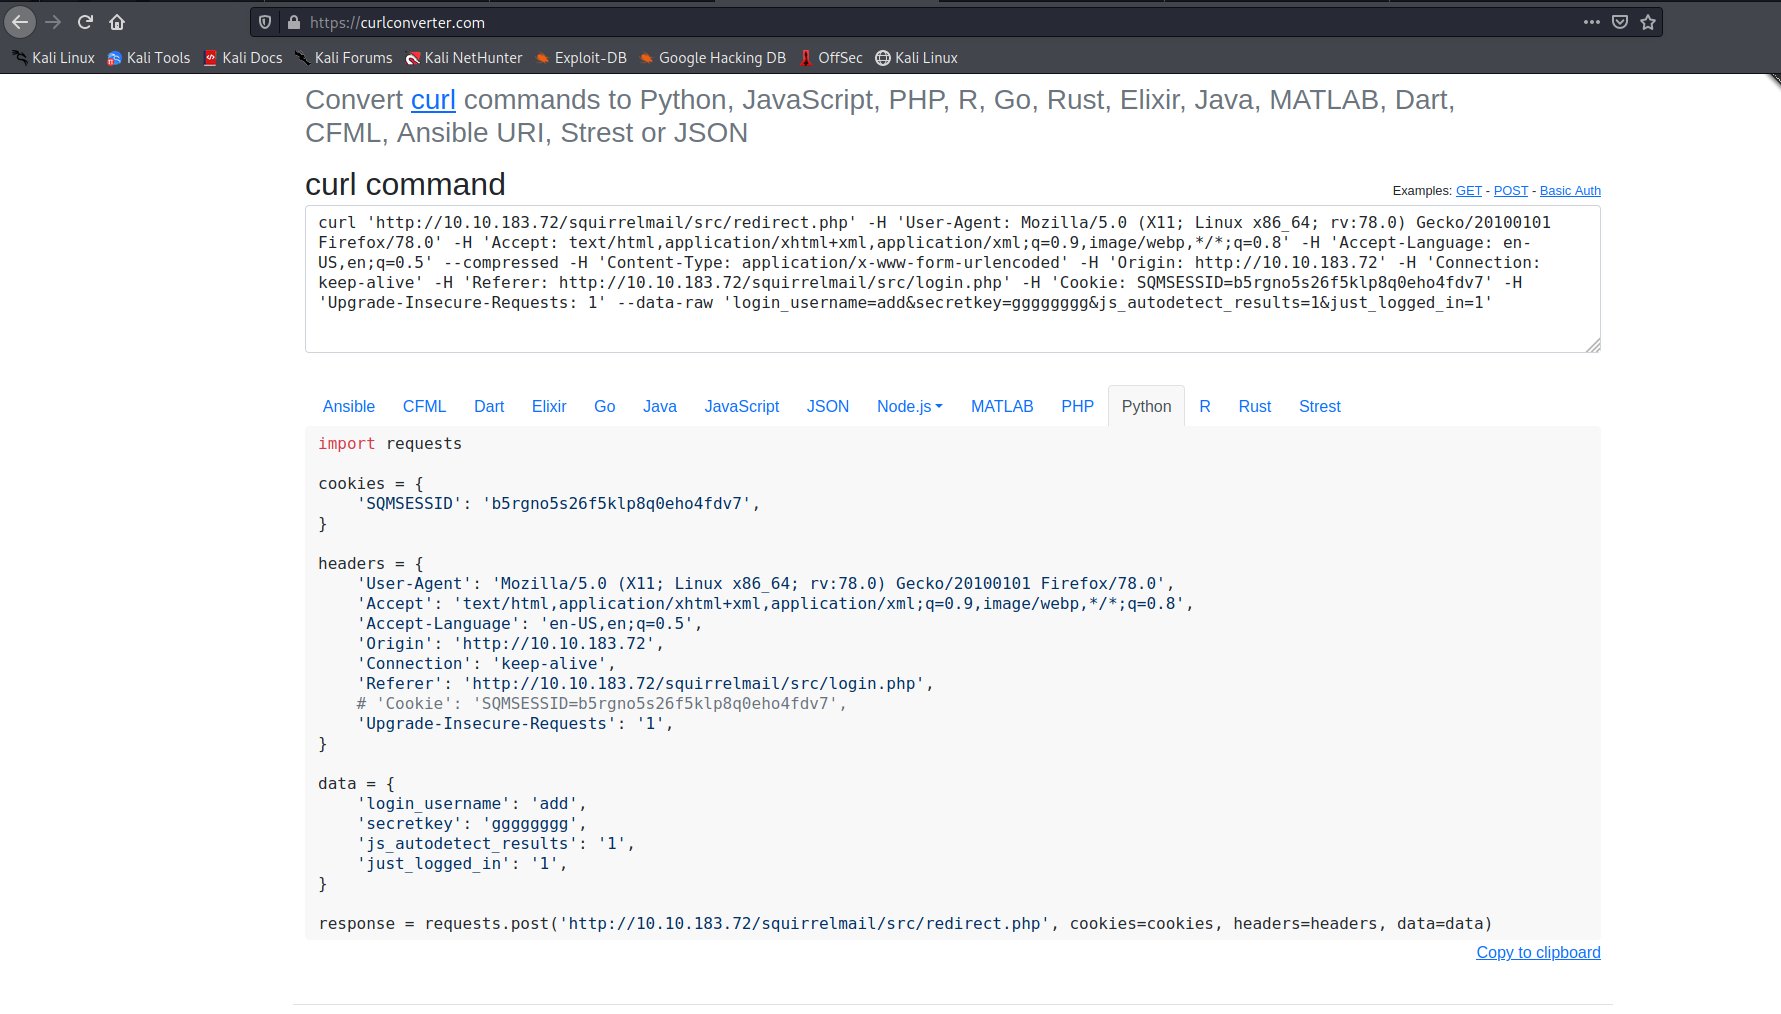Image resolution: width=1781 pixels, height=1014 pixels.
Task: Open the Google Hacking DB bookmark
Action: click(712, 58)
